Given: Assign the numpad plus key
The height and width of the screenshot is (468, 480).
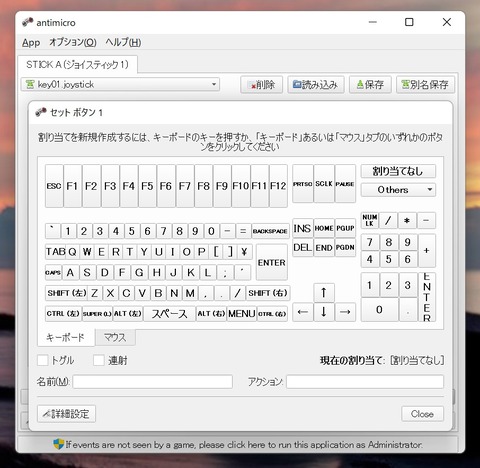Looking at the screenshot, I should coord(426,251).
